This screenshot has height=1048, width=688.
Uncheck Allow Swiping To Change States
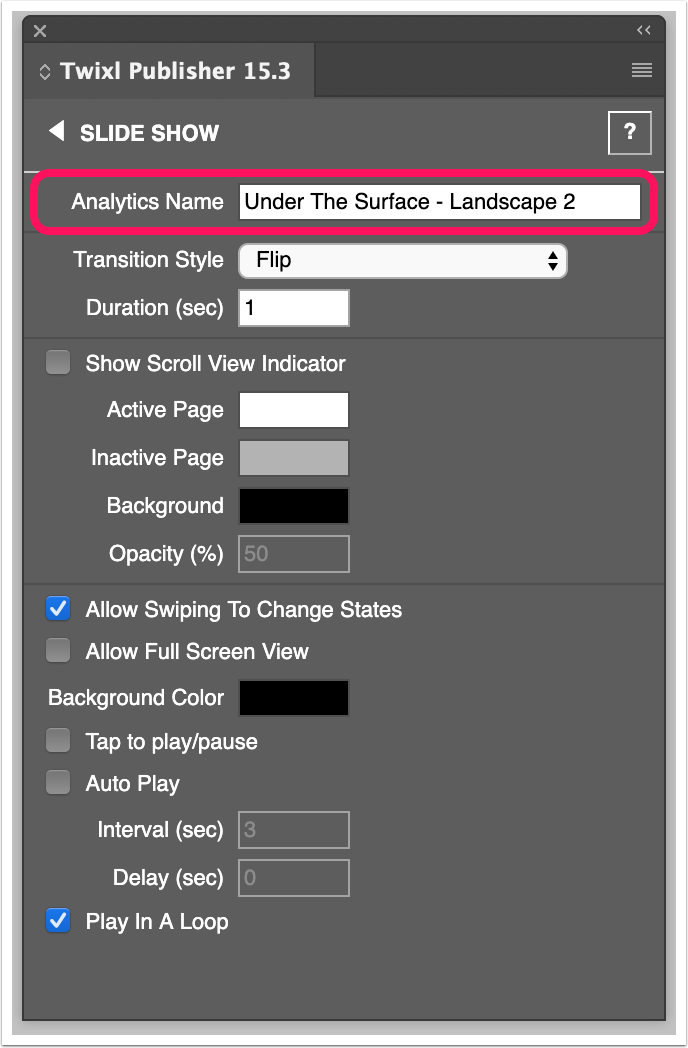click(x=58, y=609)
